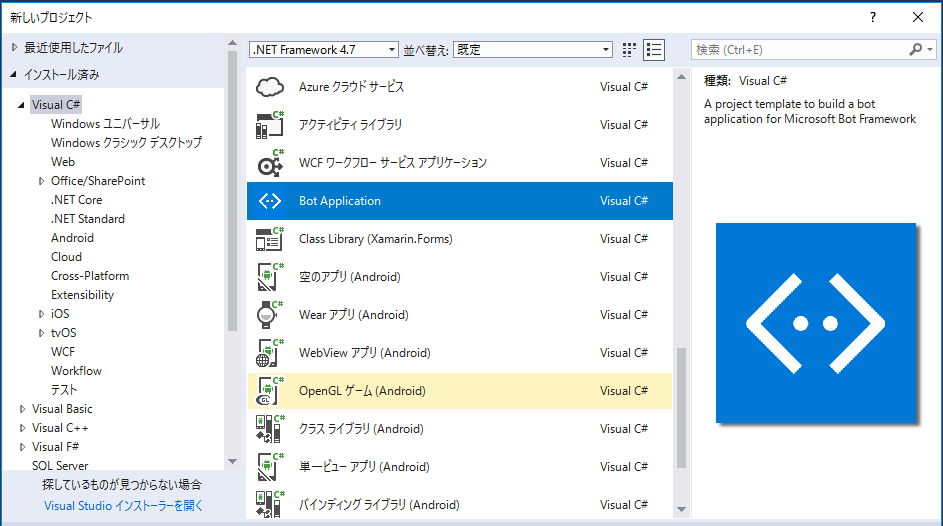This screenshot has height=526, width=943.
Task: Expand the 最近使用したファイル node
Action: (x=14, y=47)
